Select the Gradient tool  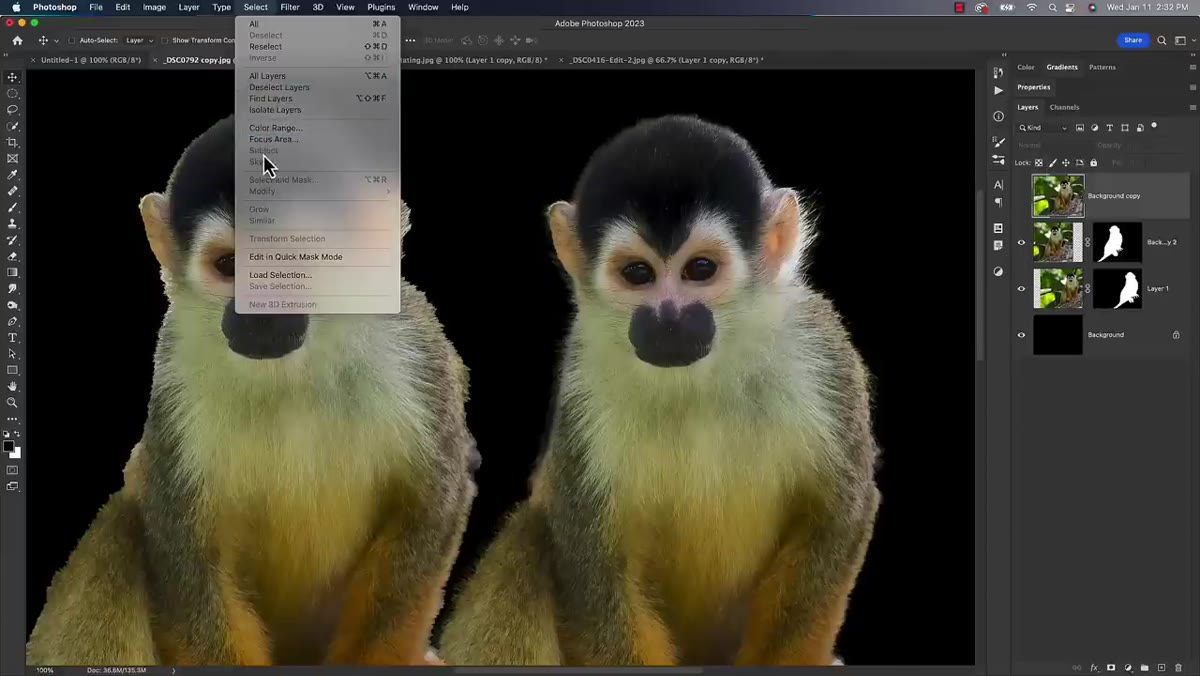click(13, 272)
